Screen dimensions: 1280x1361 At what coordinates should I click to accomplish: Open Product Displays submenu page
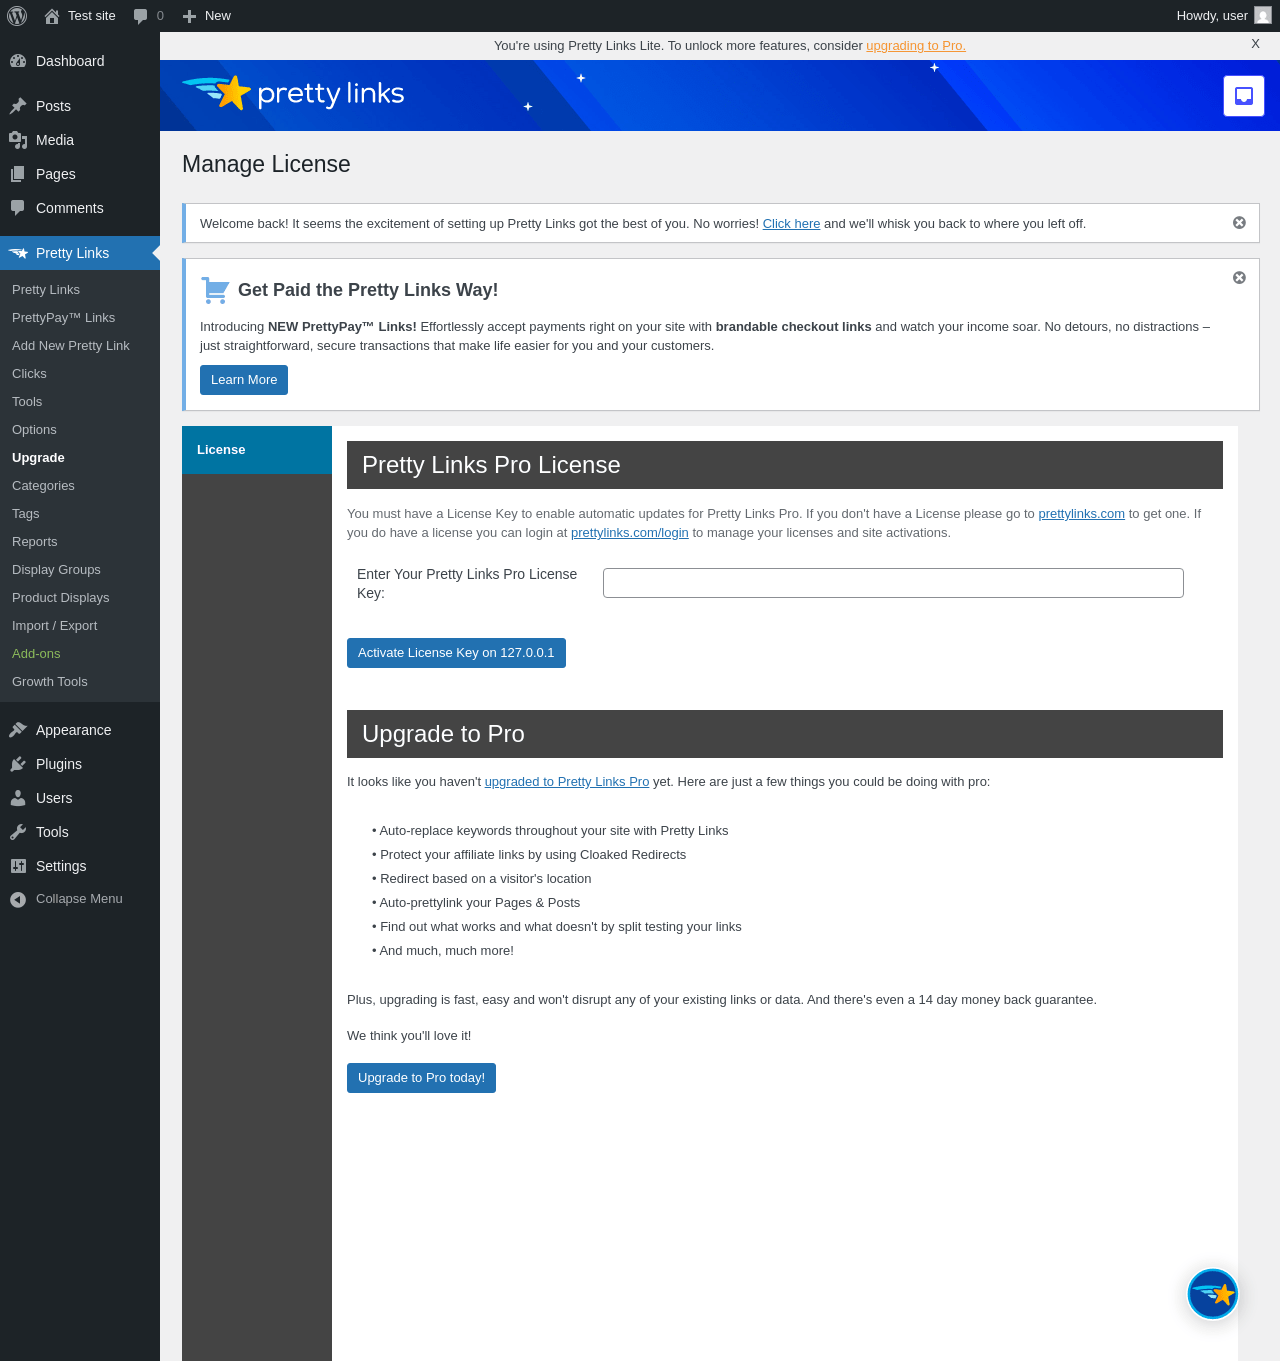click(x=61, y=598)
